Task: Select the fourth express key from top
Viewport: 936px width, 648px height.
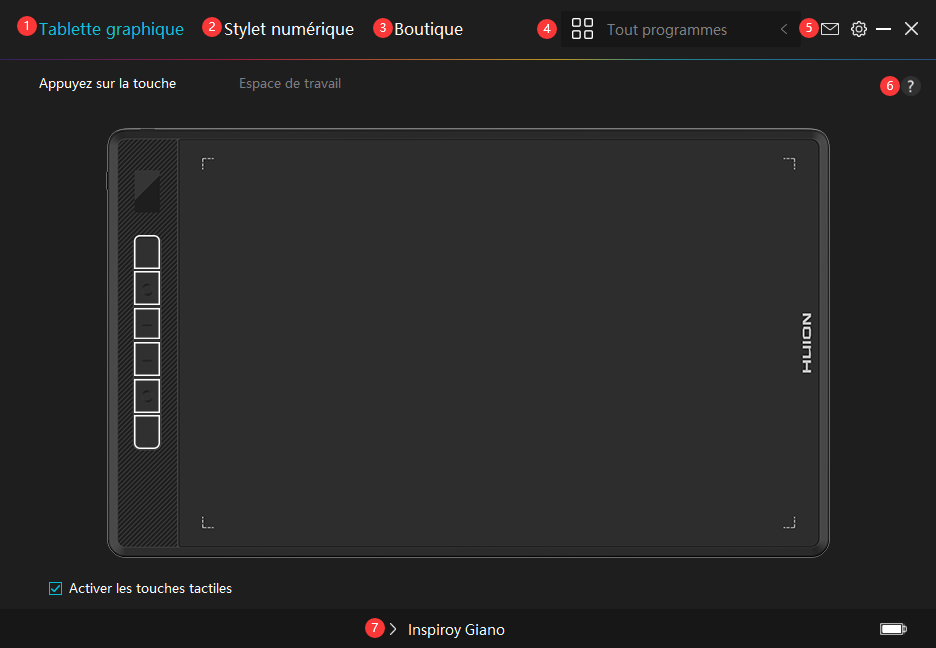Action: tap(147, 359)
